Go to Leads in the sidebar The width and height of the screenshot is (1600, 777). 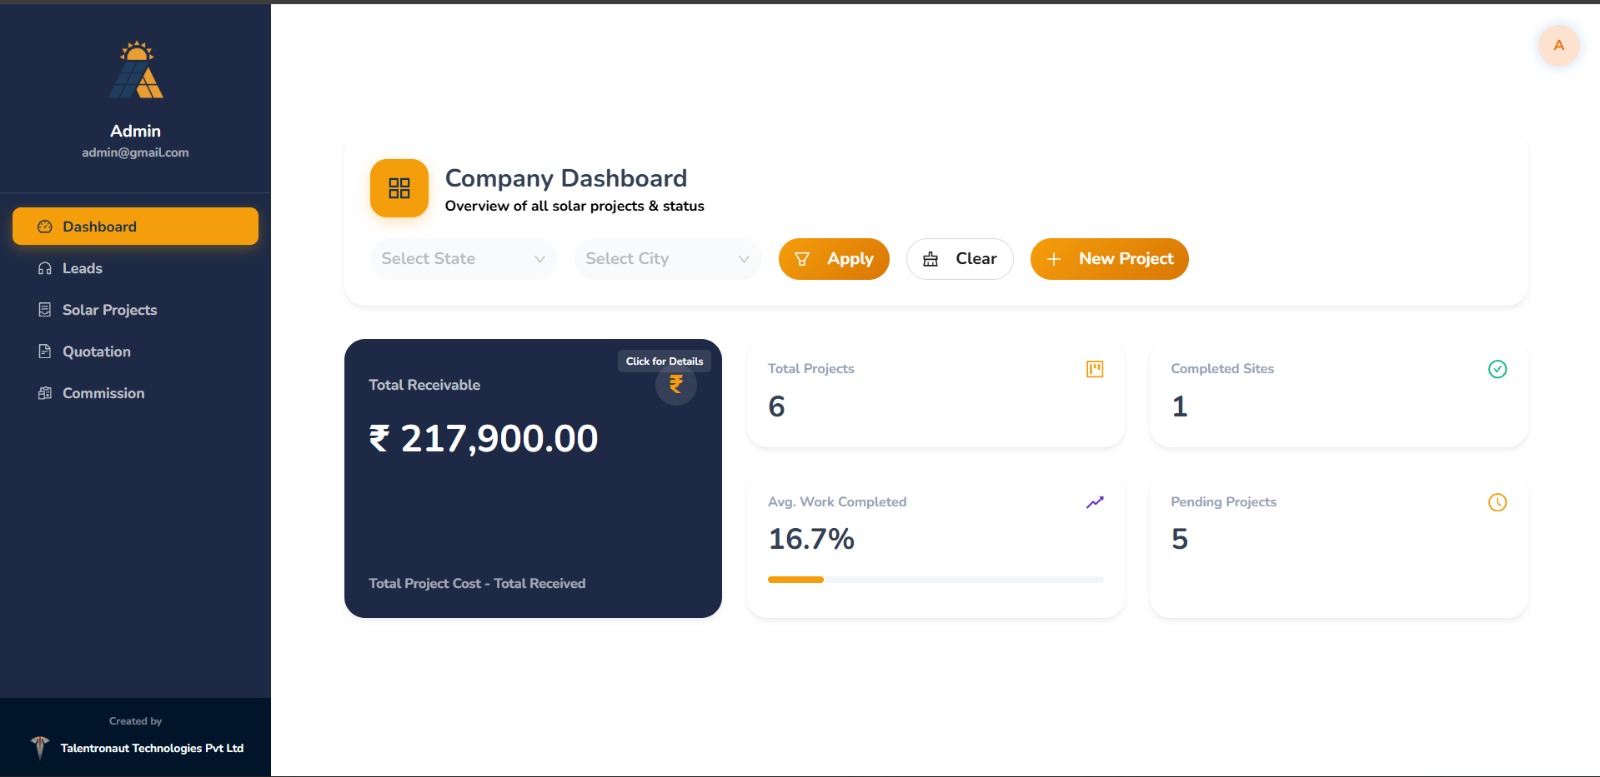point(83,268)
